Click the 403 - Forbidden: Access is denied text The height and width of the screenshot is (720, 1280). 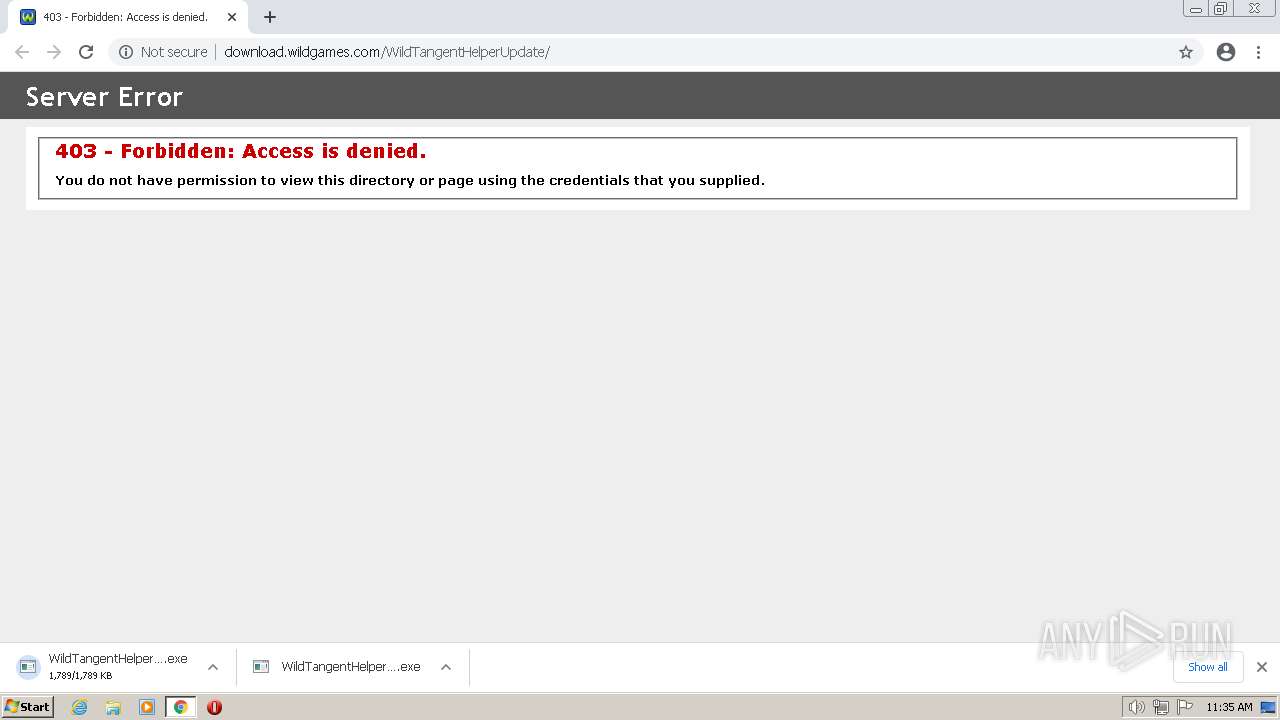(241, 151)
